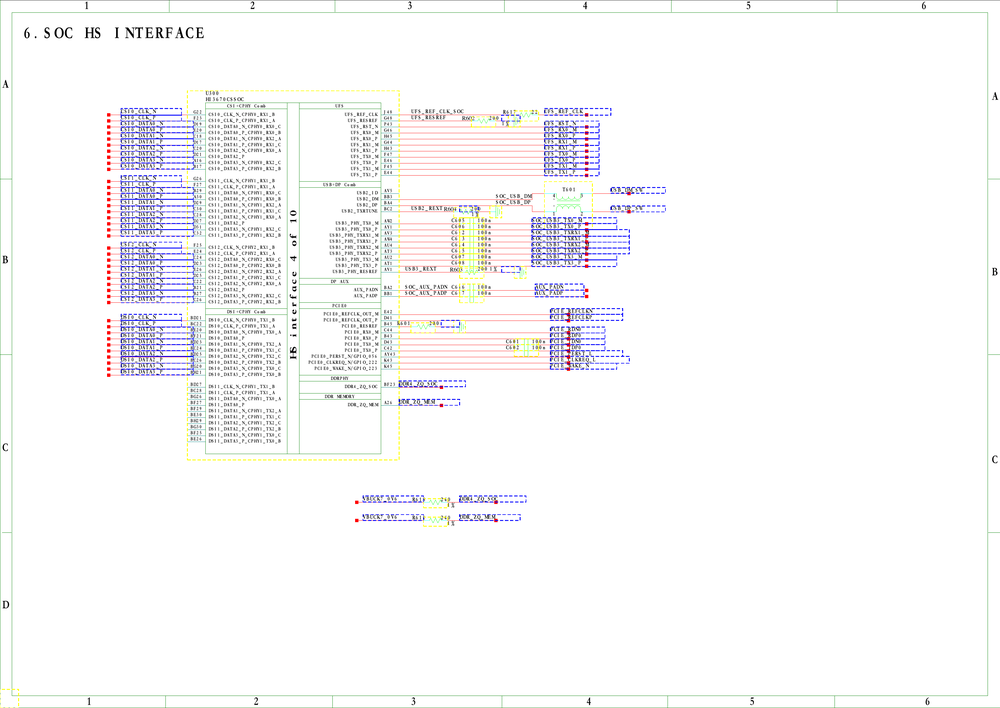Select resistor R603 symbol

[471, 272]
